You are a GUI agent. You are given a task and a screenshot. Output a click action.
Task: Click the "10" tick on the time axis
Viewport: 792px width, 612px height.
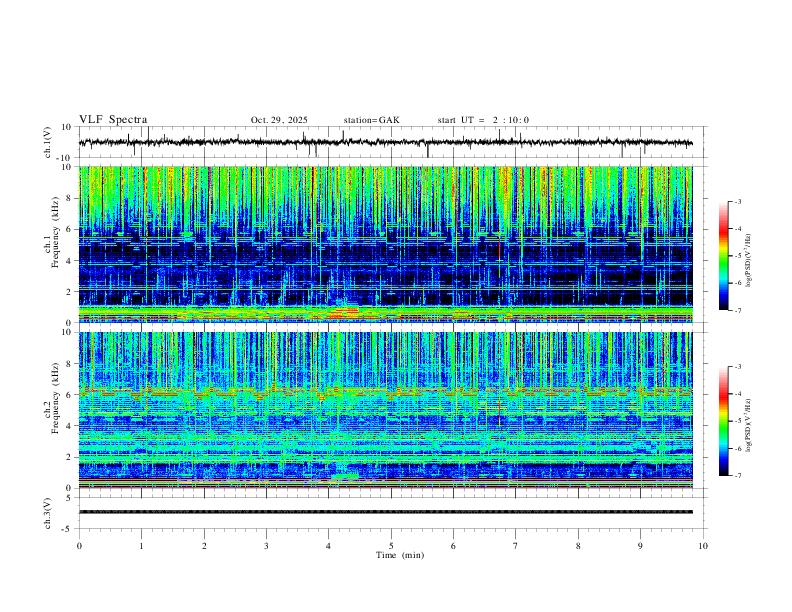(x=703, y=546)
